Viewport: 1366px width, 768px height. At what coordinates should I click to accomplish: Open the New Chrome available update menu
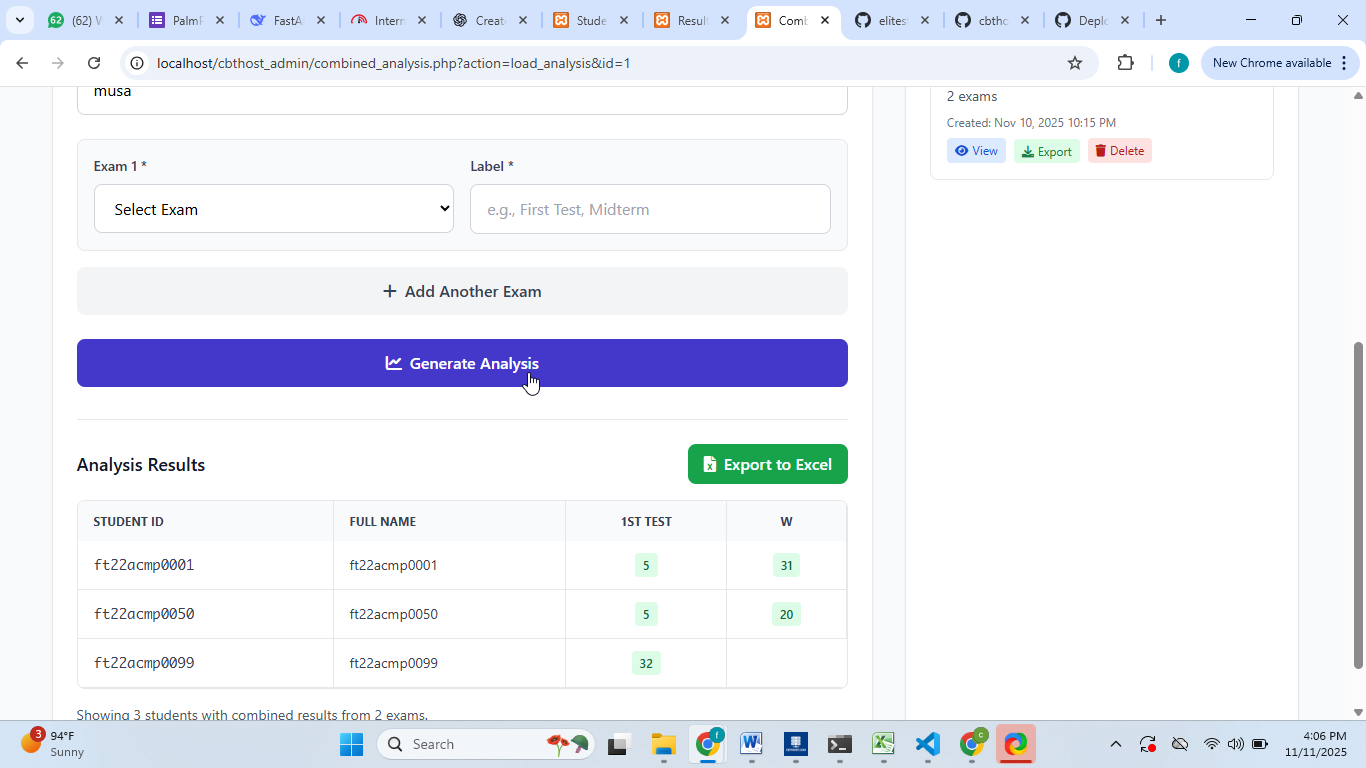pos(1281,63)
